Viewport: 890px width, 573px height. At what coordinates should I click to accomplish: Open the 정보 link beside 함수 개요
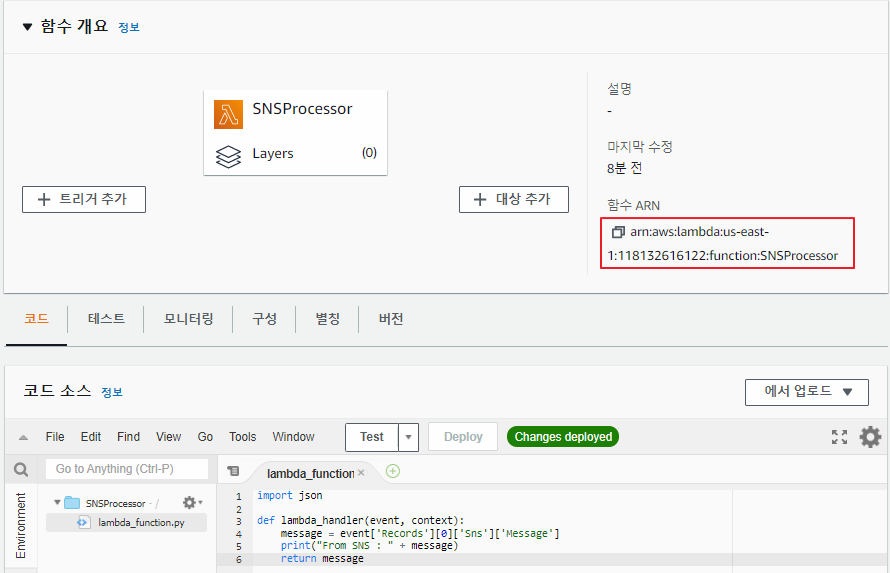(x=129, y=27)
